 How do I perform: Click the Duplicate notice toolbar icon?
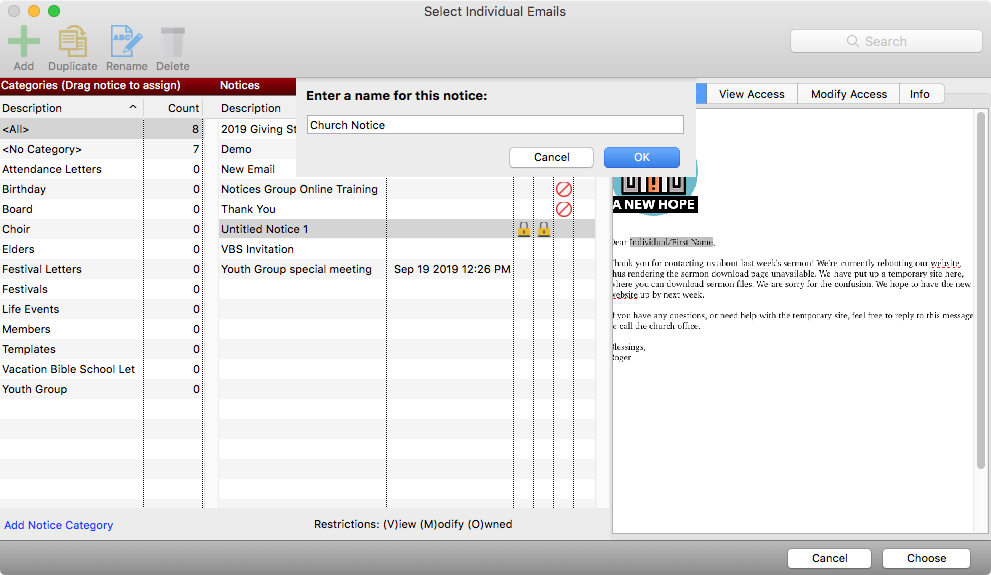[x=72, y=43]
